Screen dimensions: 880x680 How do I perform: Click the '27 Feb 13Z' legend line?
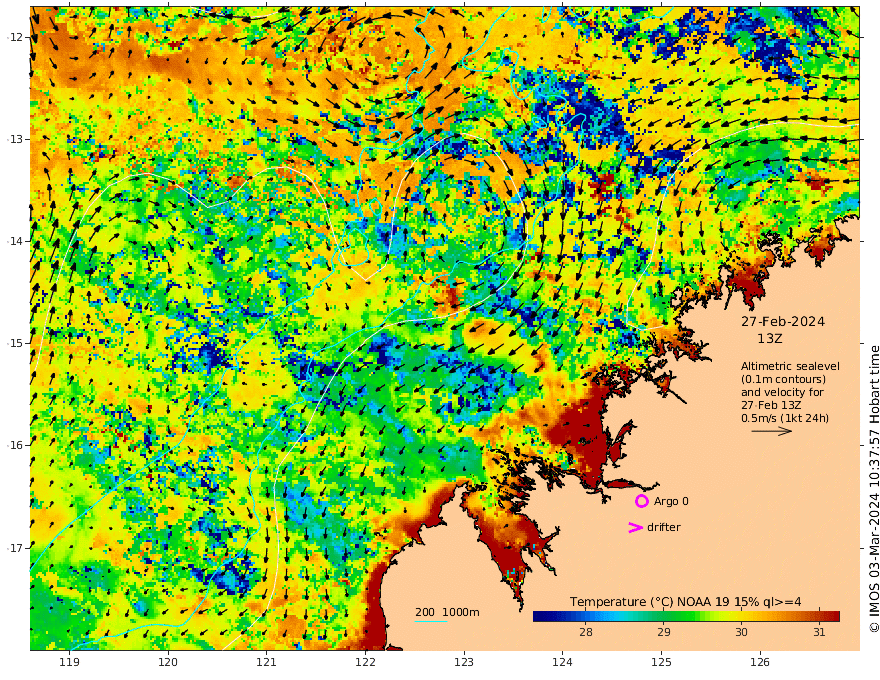pyautogui.click(x=771, y=405)
